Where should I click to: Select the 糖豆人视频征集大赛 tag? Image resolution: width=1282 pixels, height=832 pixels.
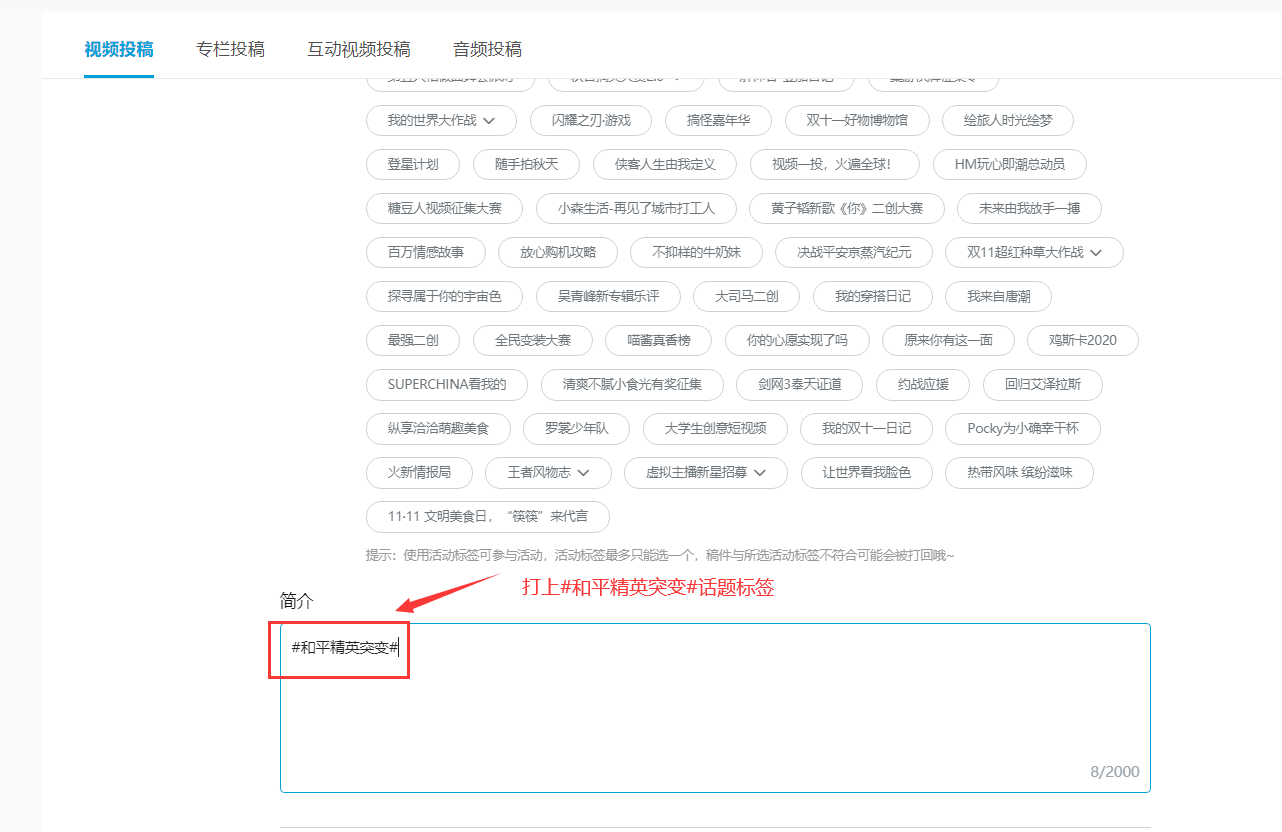[x=444, y=208]
